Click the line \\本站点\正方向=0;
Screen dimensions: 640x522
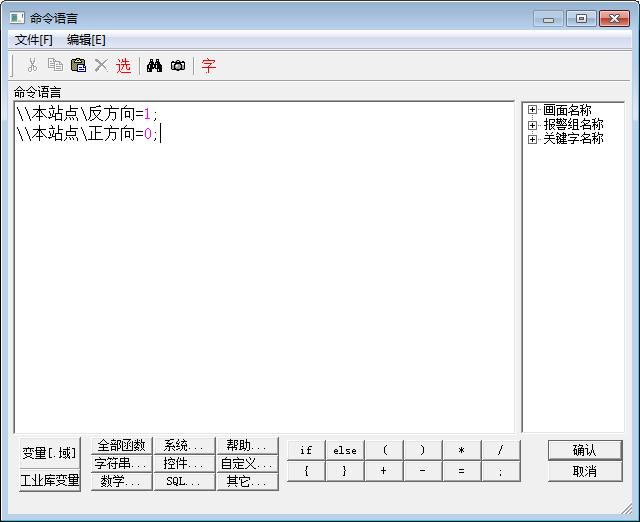(87, 133)
